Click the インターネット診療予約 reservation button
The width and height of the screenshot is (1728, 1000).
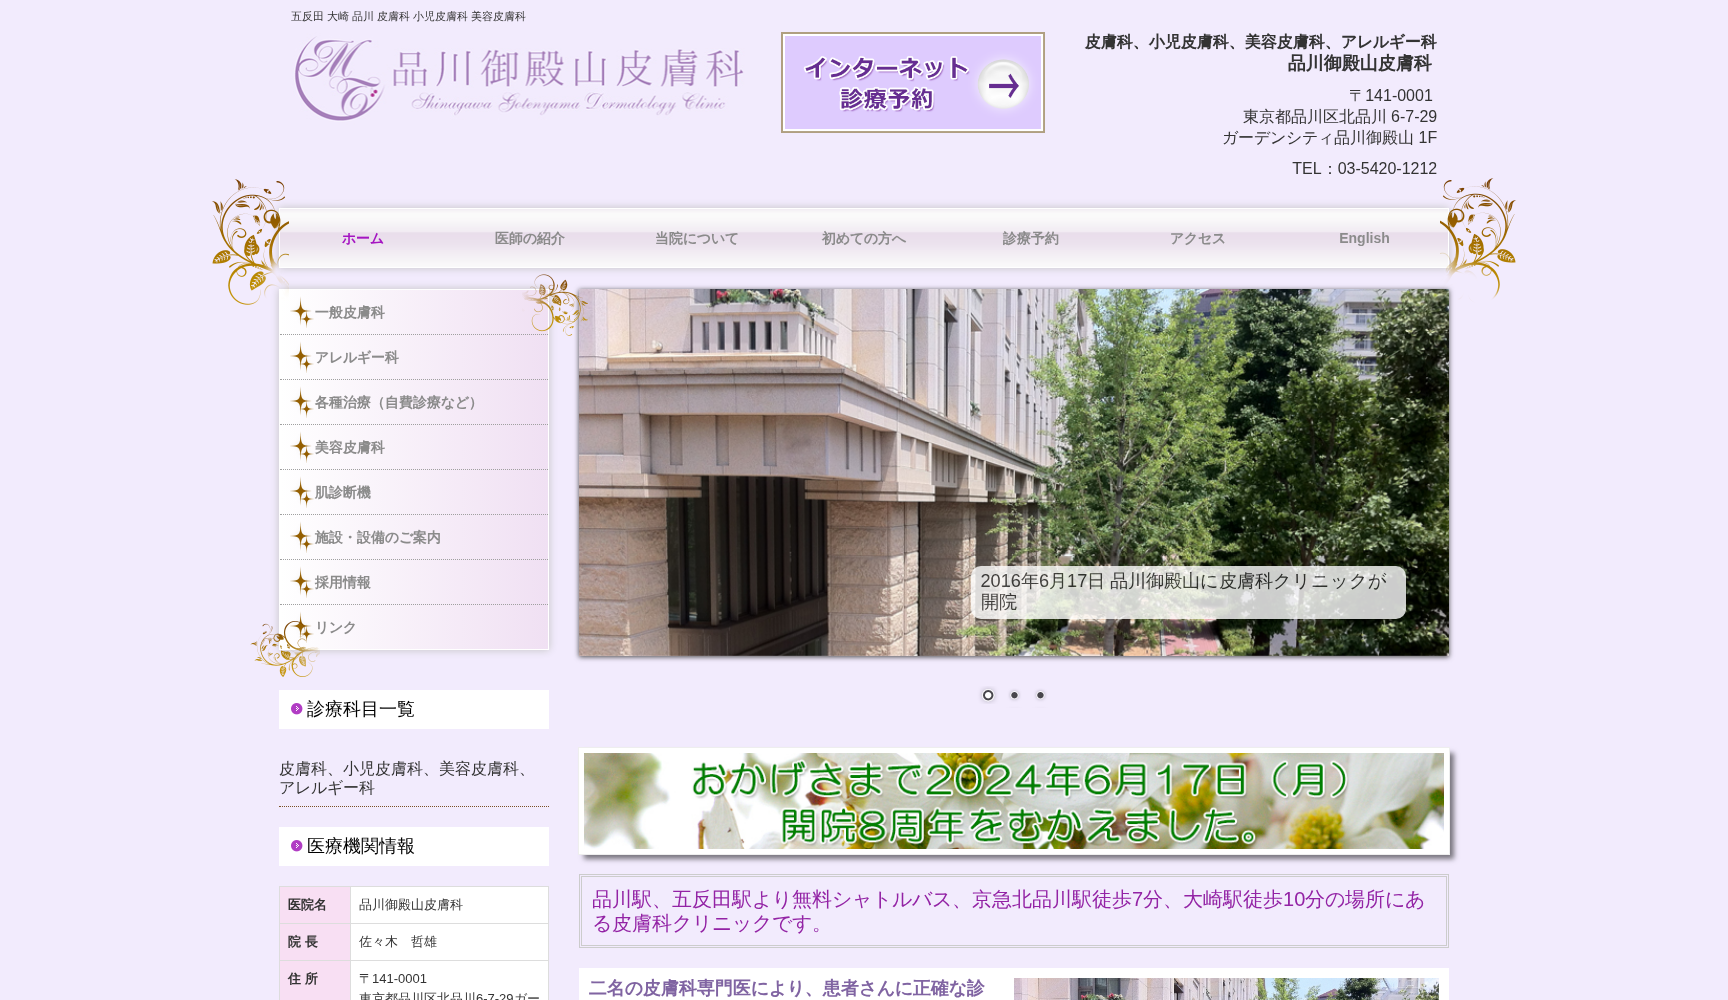[911, 82]
